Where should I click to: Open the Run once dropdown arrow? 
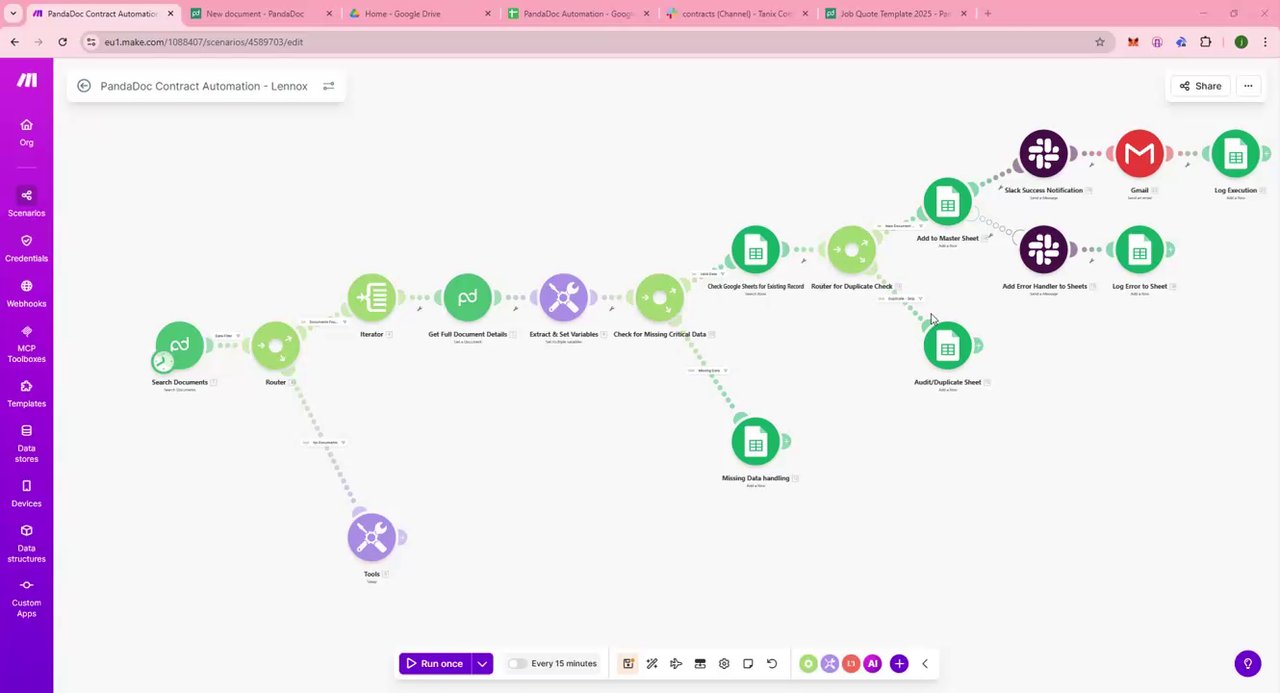482,664
